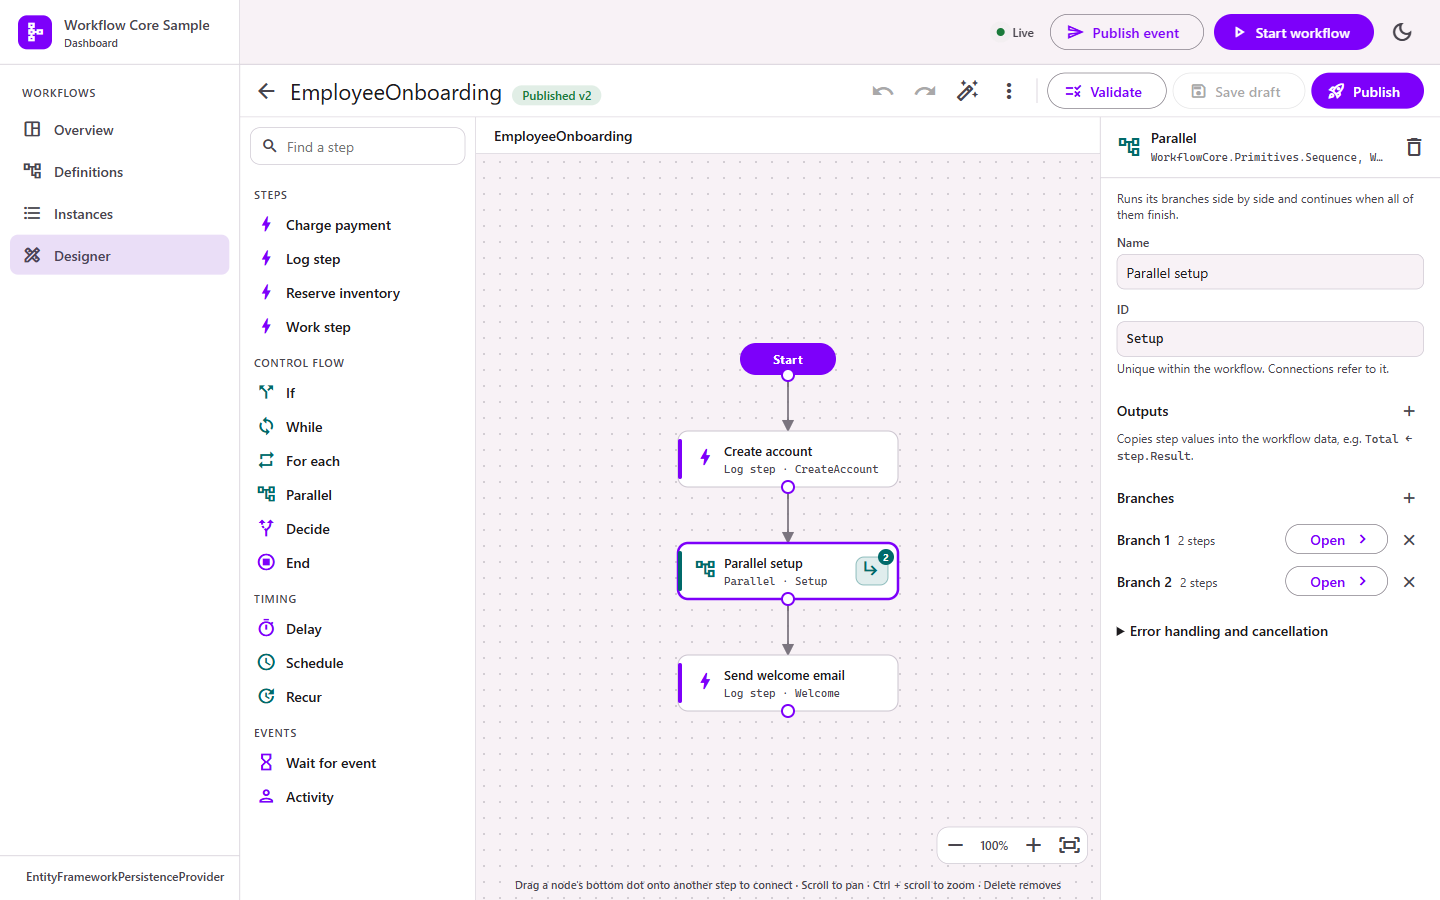Screen dimensions: 1440x900
Task: Choose the Delay timing step
Action: coord(358,629)
